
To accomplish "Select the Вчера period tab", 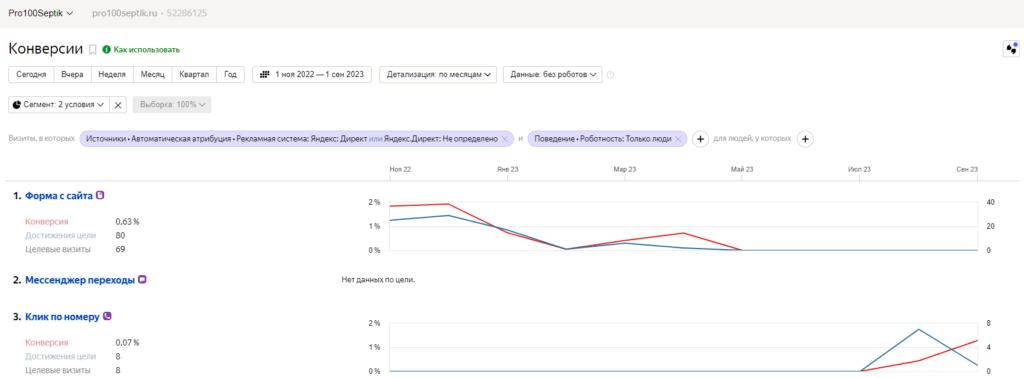I will pyautogui.click(x=72, y=74).
